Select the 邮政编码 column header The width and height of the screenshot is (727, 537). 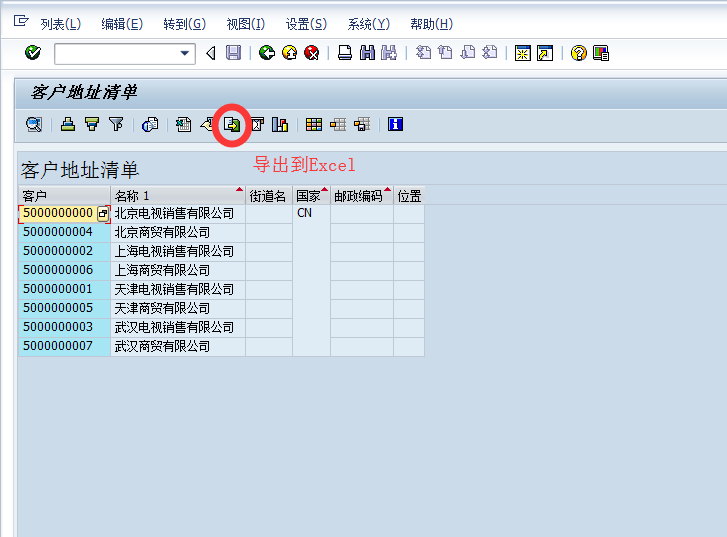click(x=362, y=196)
